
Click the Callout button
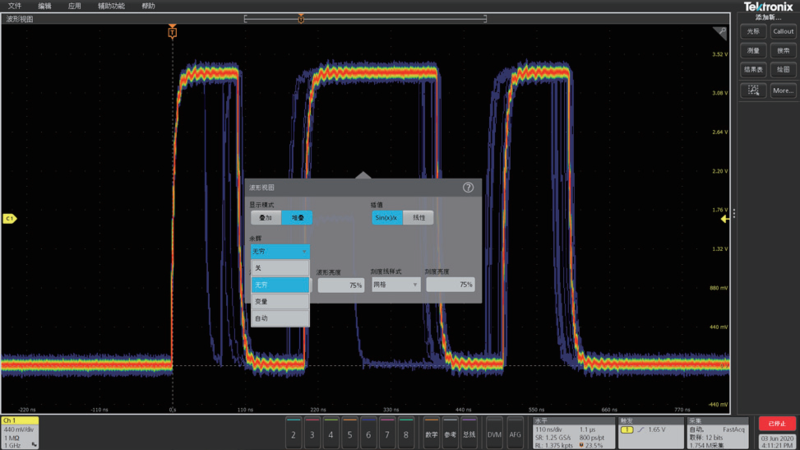coord(783,31)
